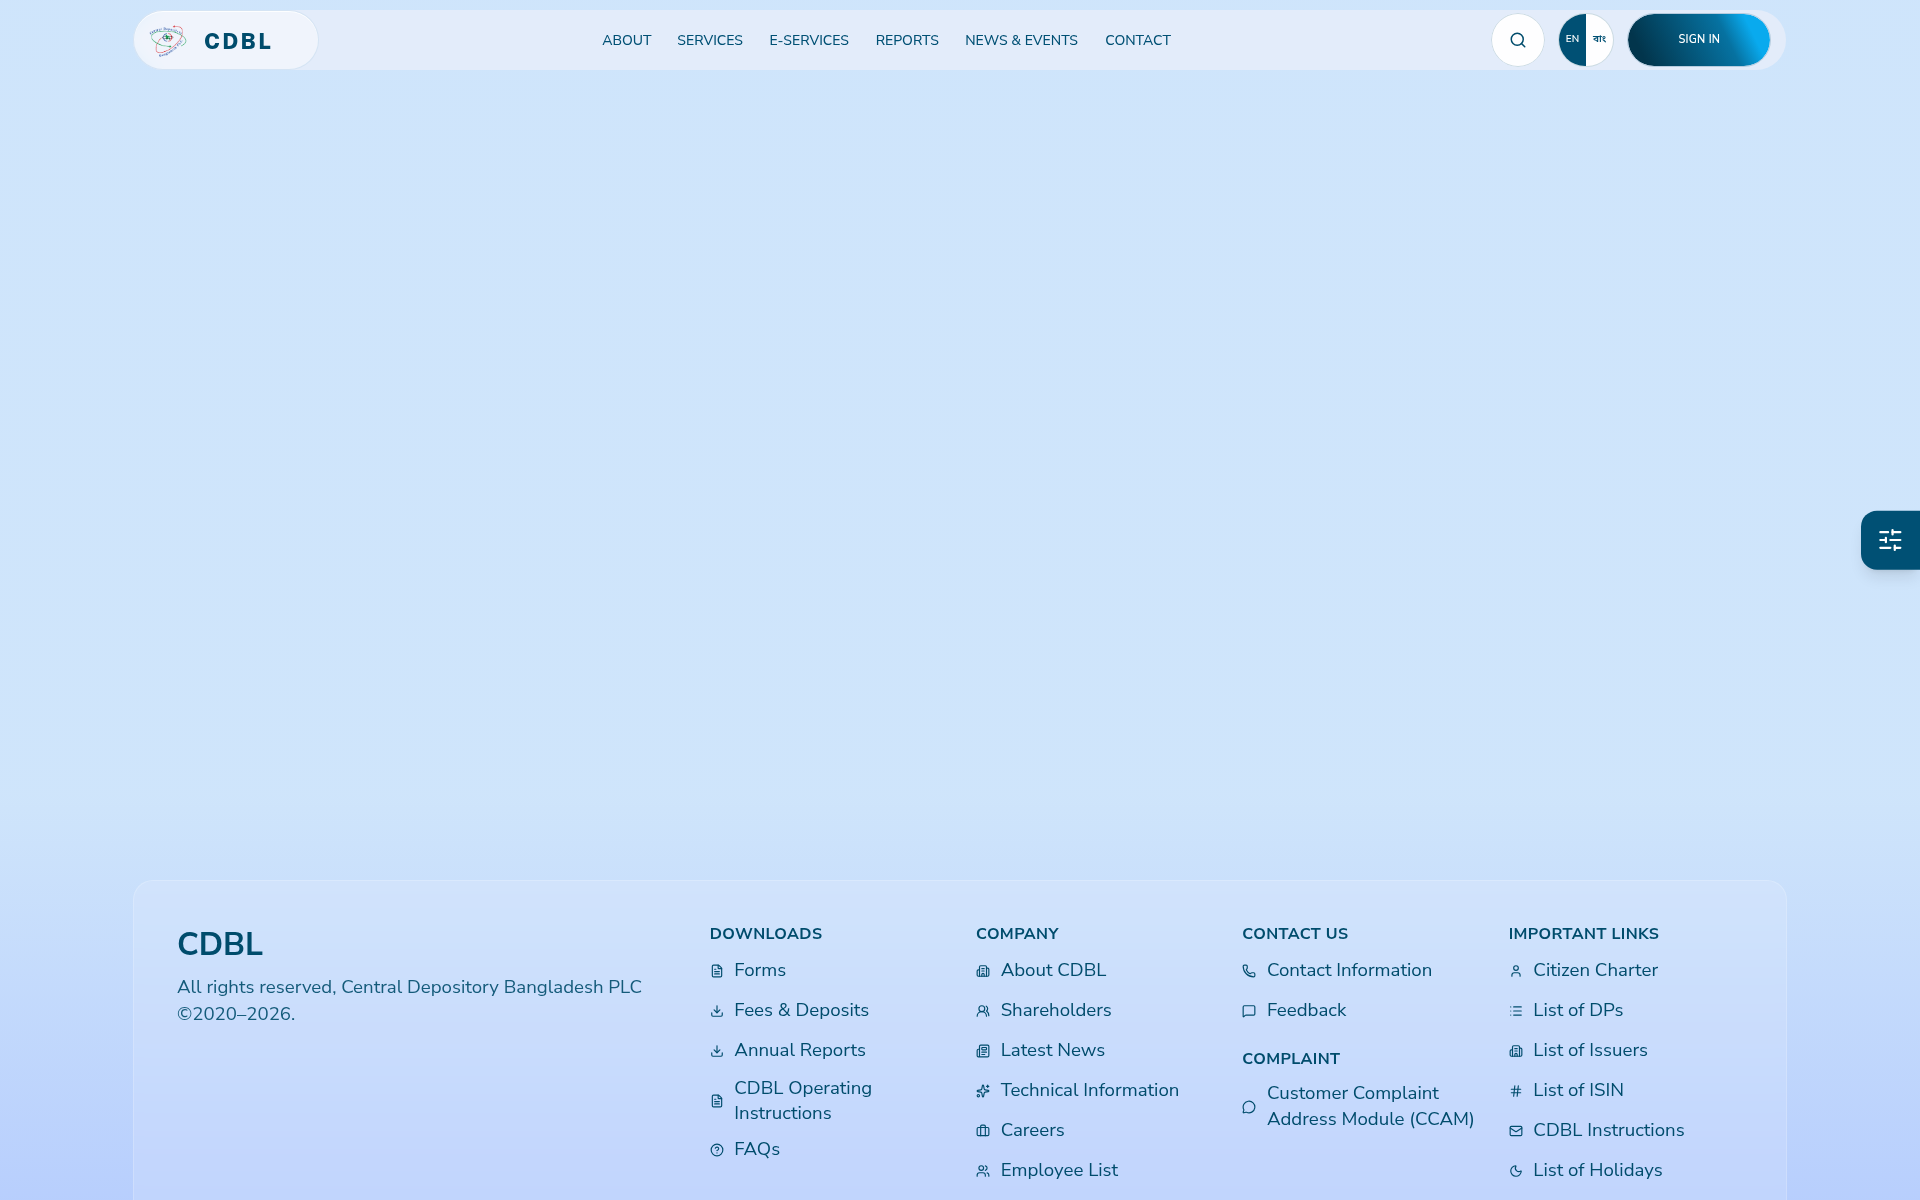The width and height of the screenshot is (1920, 1200).
Task: Click the building icon beside About CDBL
Action: click(983, 971)
